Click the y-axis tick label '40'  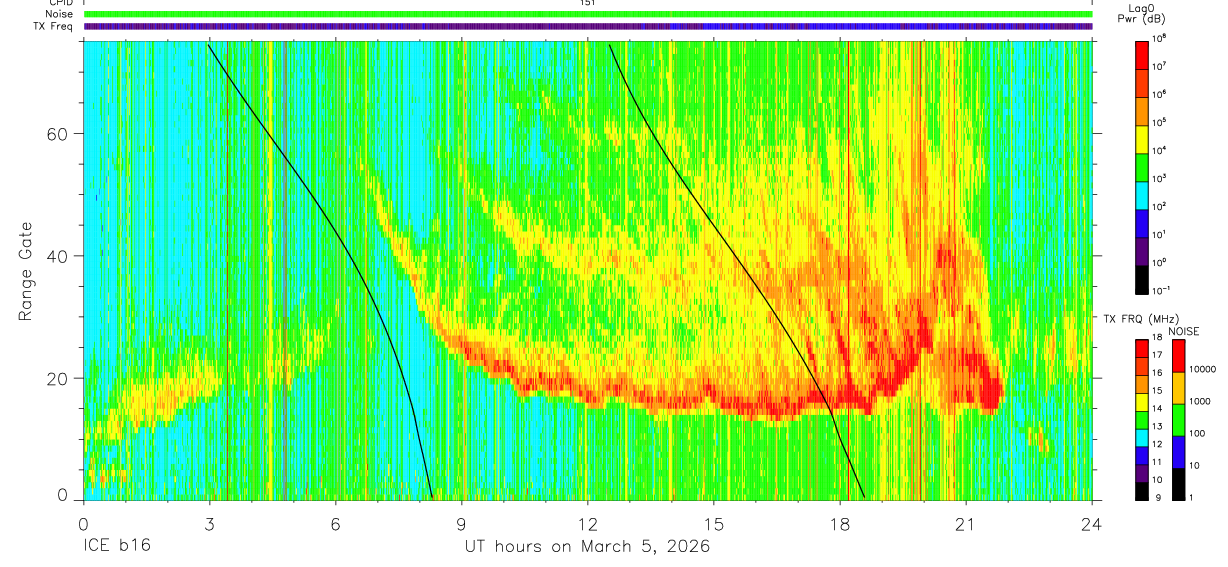tap(58, 256)
